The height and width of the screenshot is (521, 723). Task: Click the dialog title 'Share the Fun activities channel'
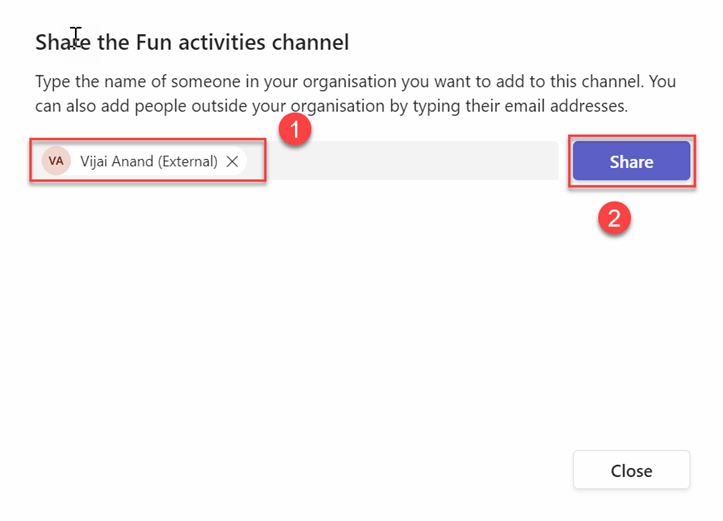[191, 42]
